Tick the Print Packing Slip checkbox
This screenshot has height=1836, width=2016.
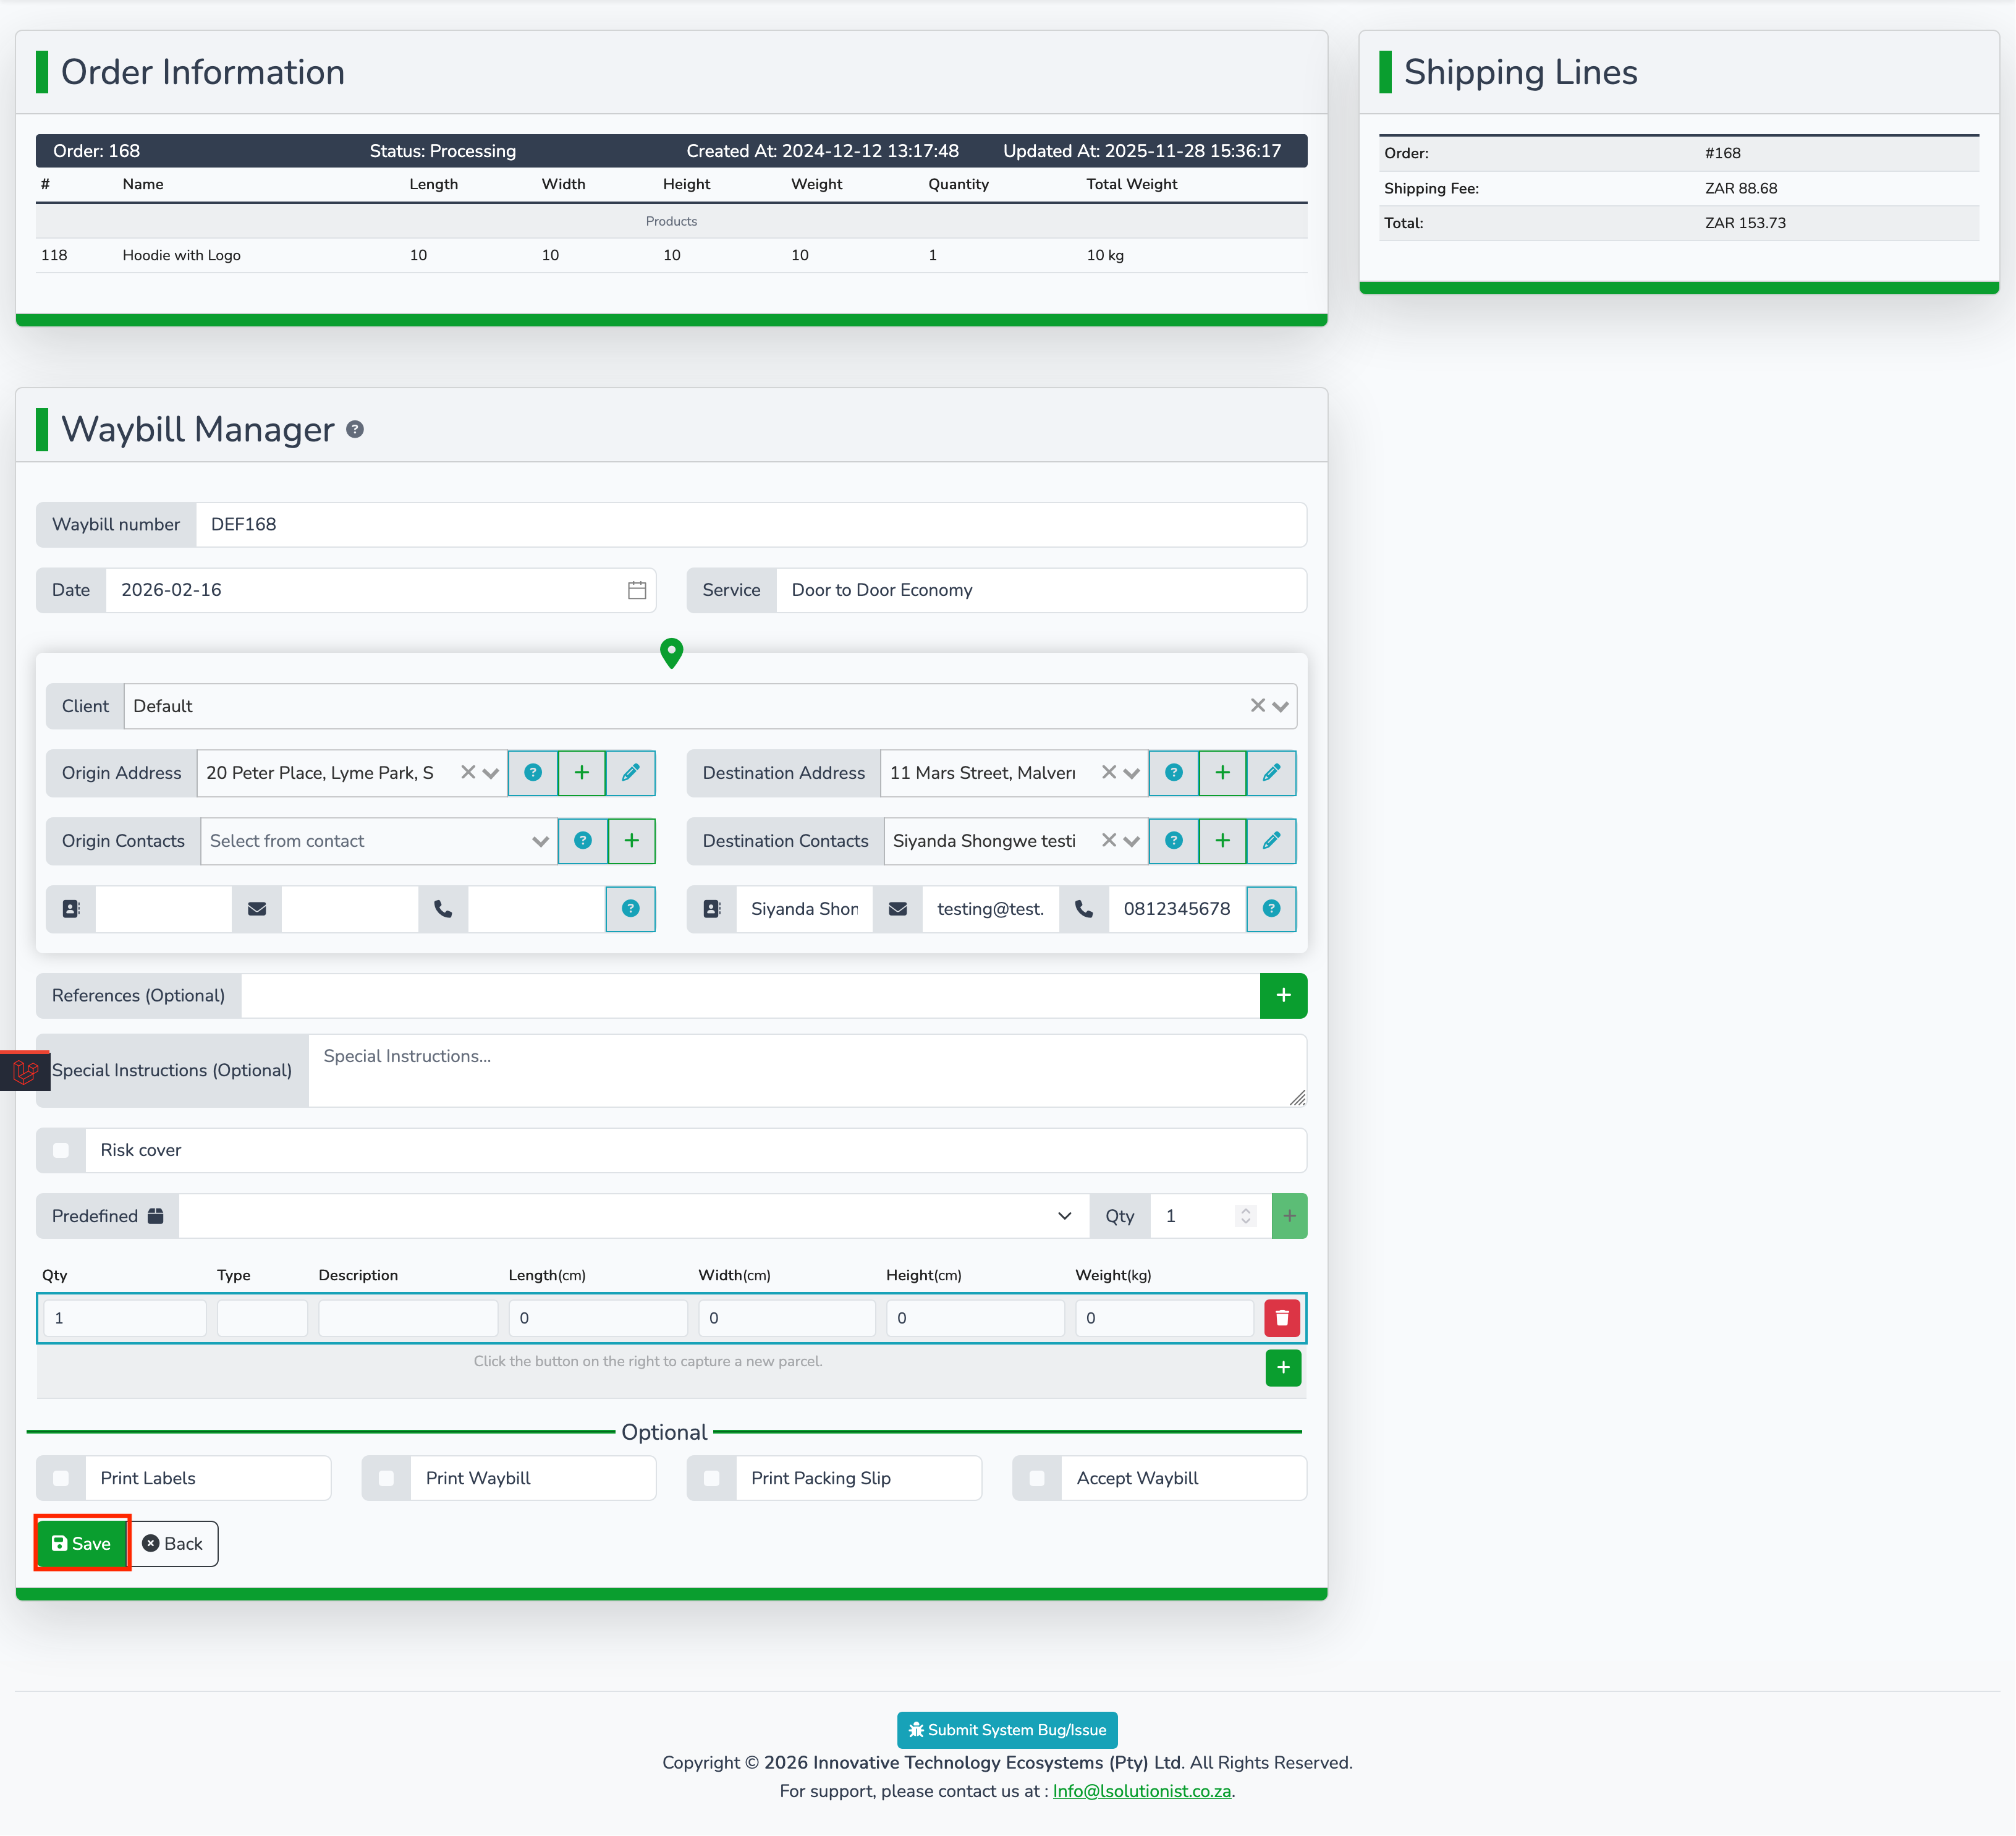[x=712, y=1479]
